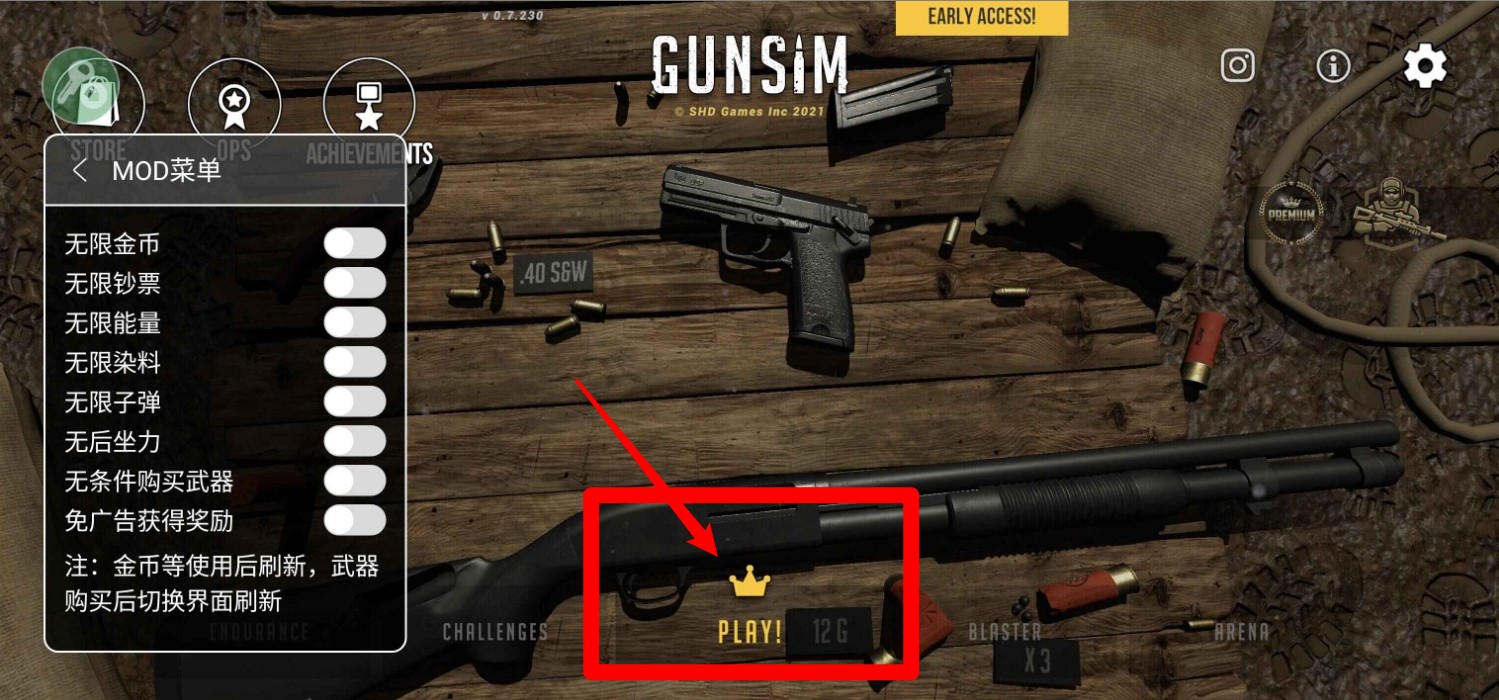Select the Arena mode tab
1499x700 pixels.
[x=1242, y=632]
